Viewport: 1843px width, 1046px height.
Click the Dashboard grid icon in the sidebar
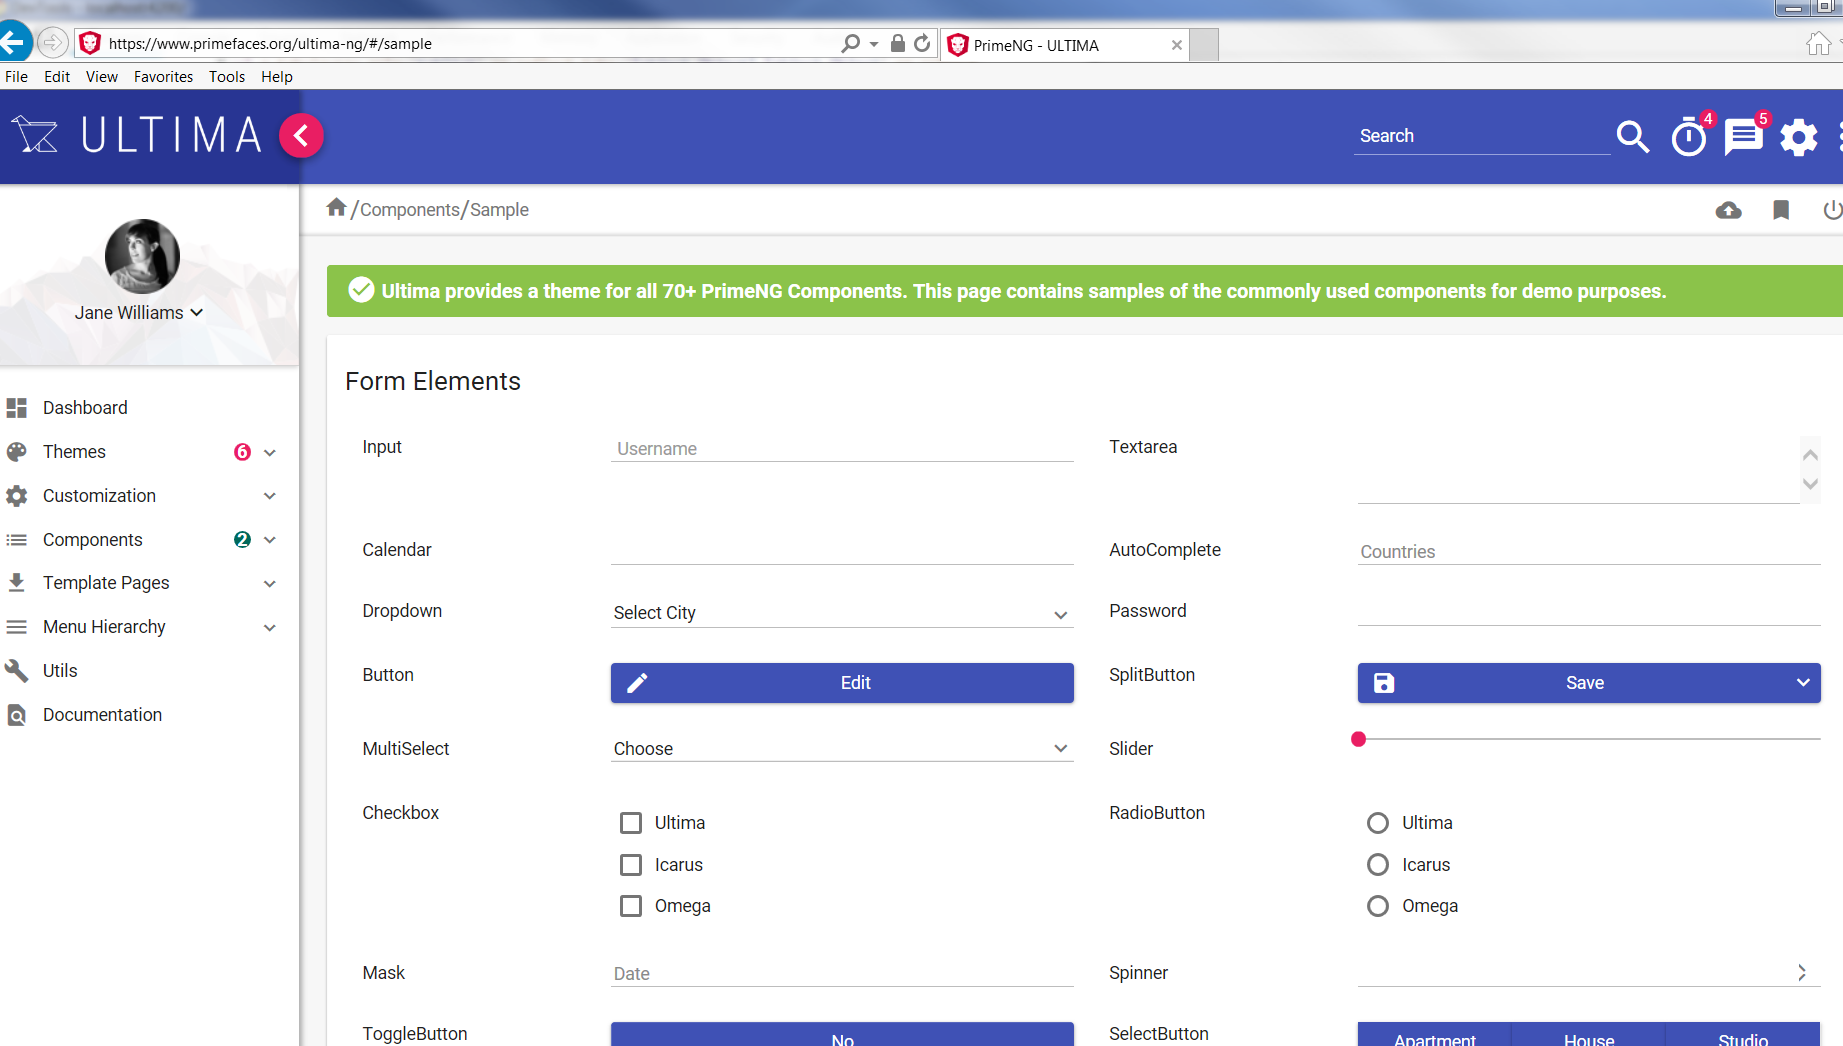pos(17,408)
